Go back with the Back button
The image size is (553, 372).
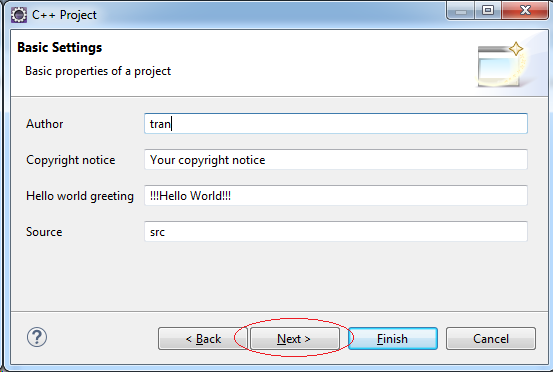[203, 339]
